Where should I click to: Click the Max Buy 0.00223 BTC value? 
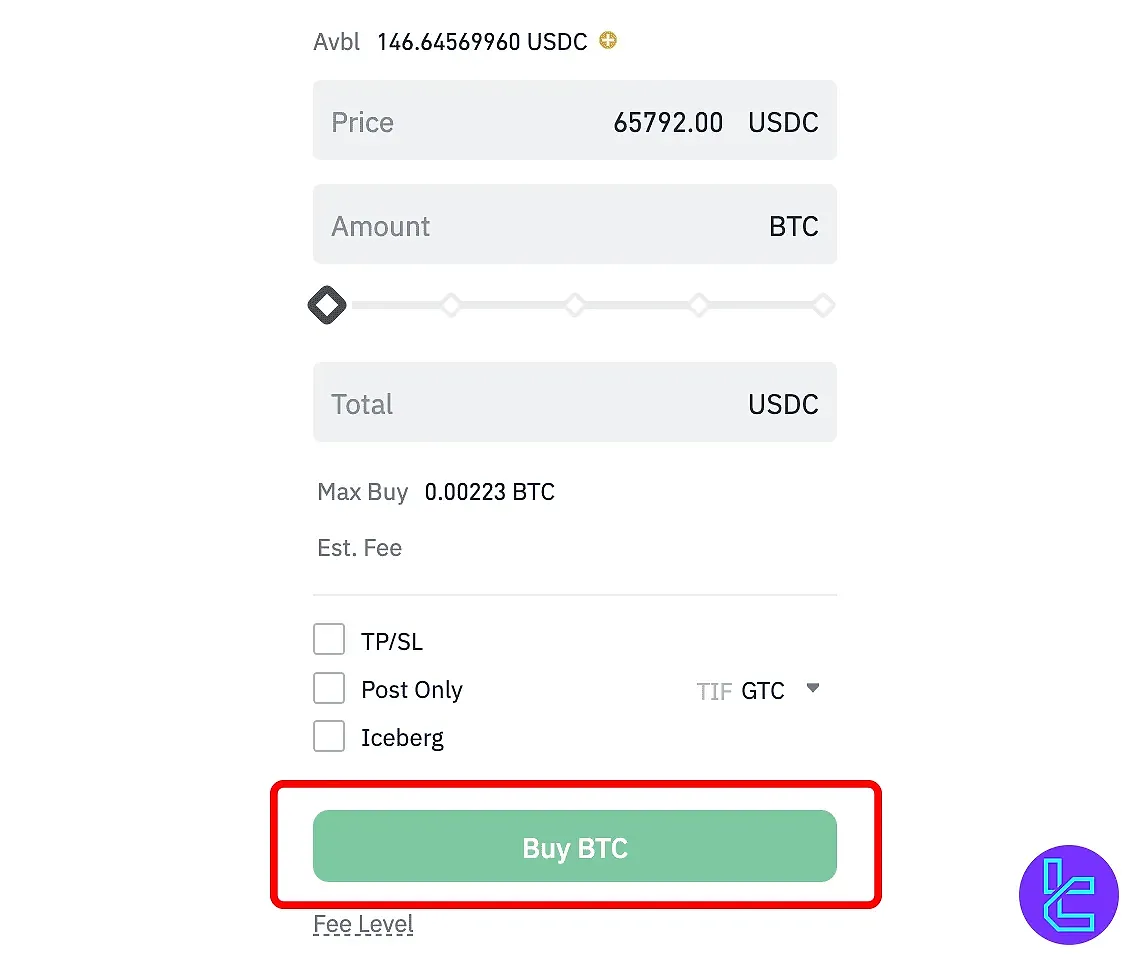point(489,491)
